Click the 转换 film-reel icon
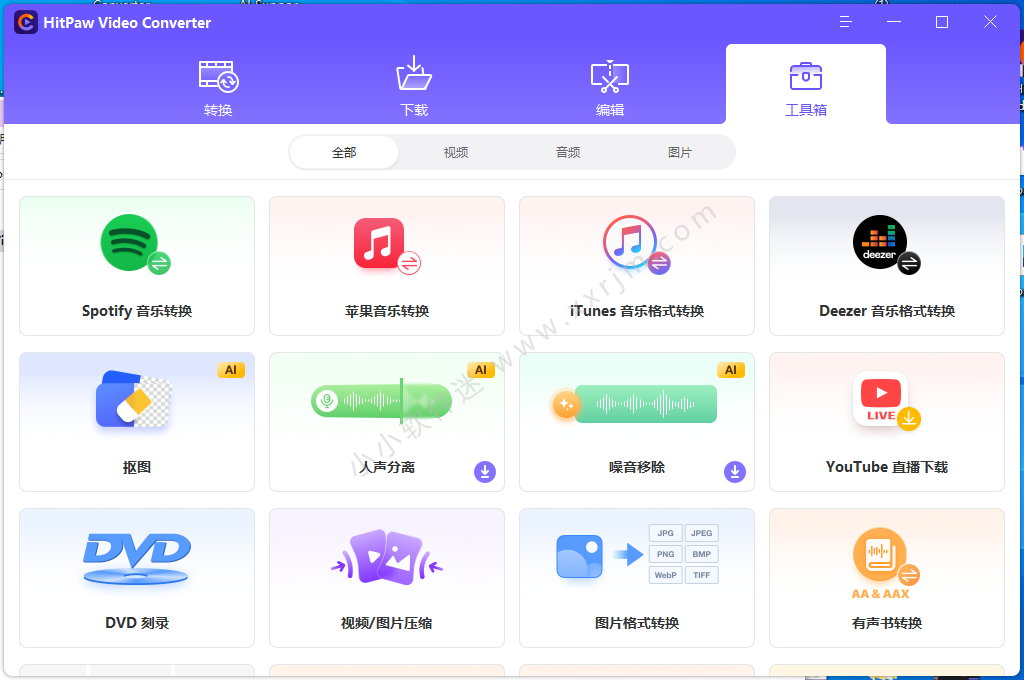Image resolution: width=1024 pixels, height=680 pixels. [x=218, y=76]
